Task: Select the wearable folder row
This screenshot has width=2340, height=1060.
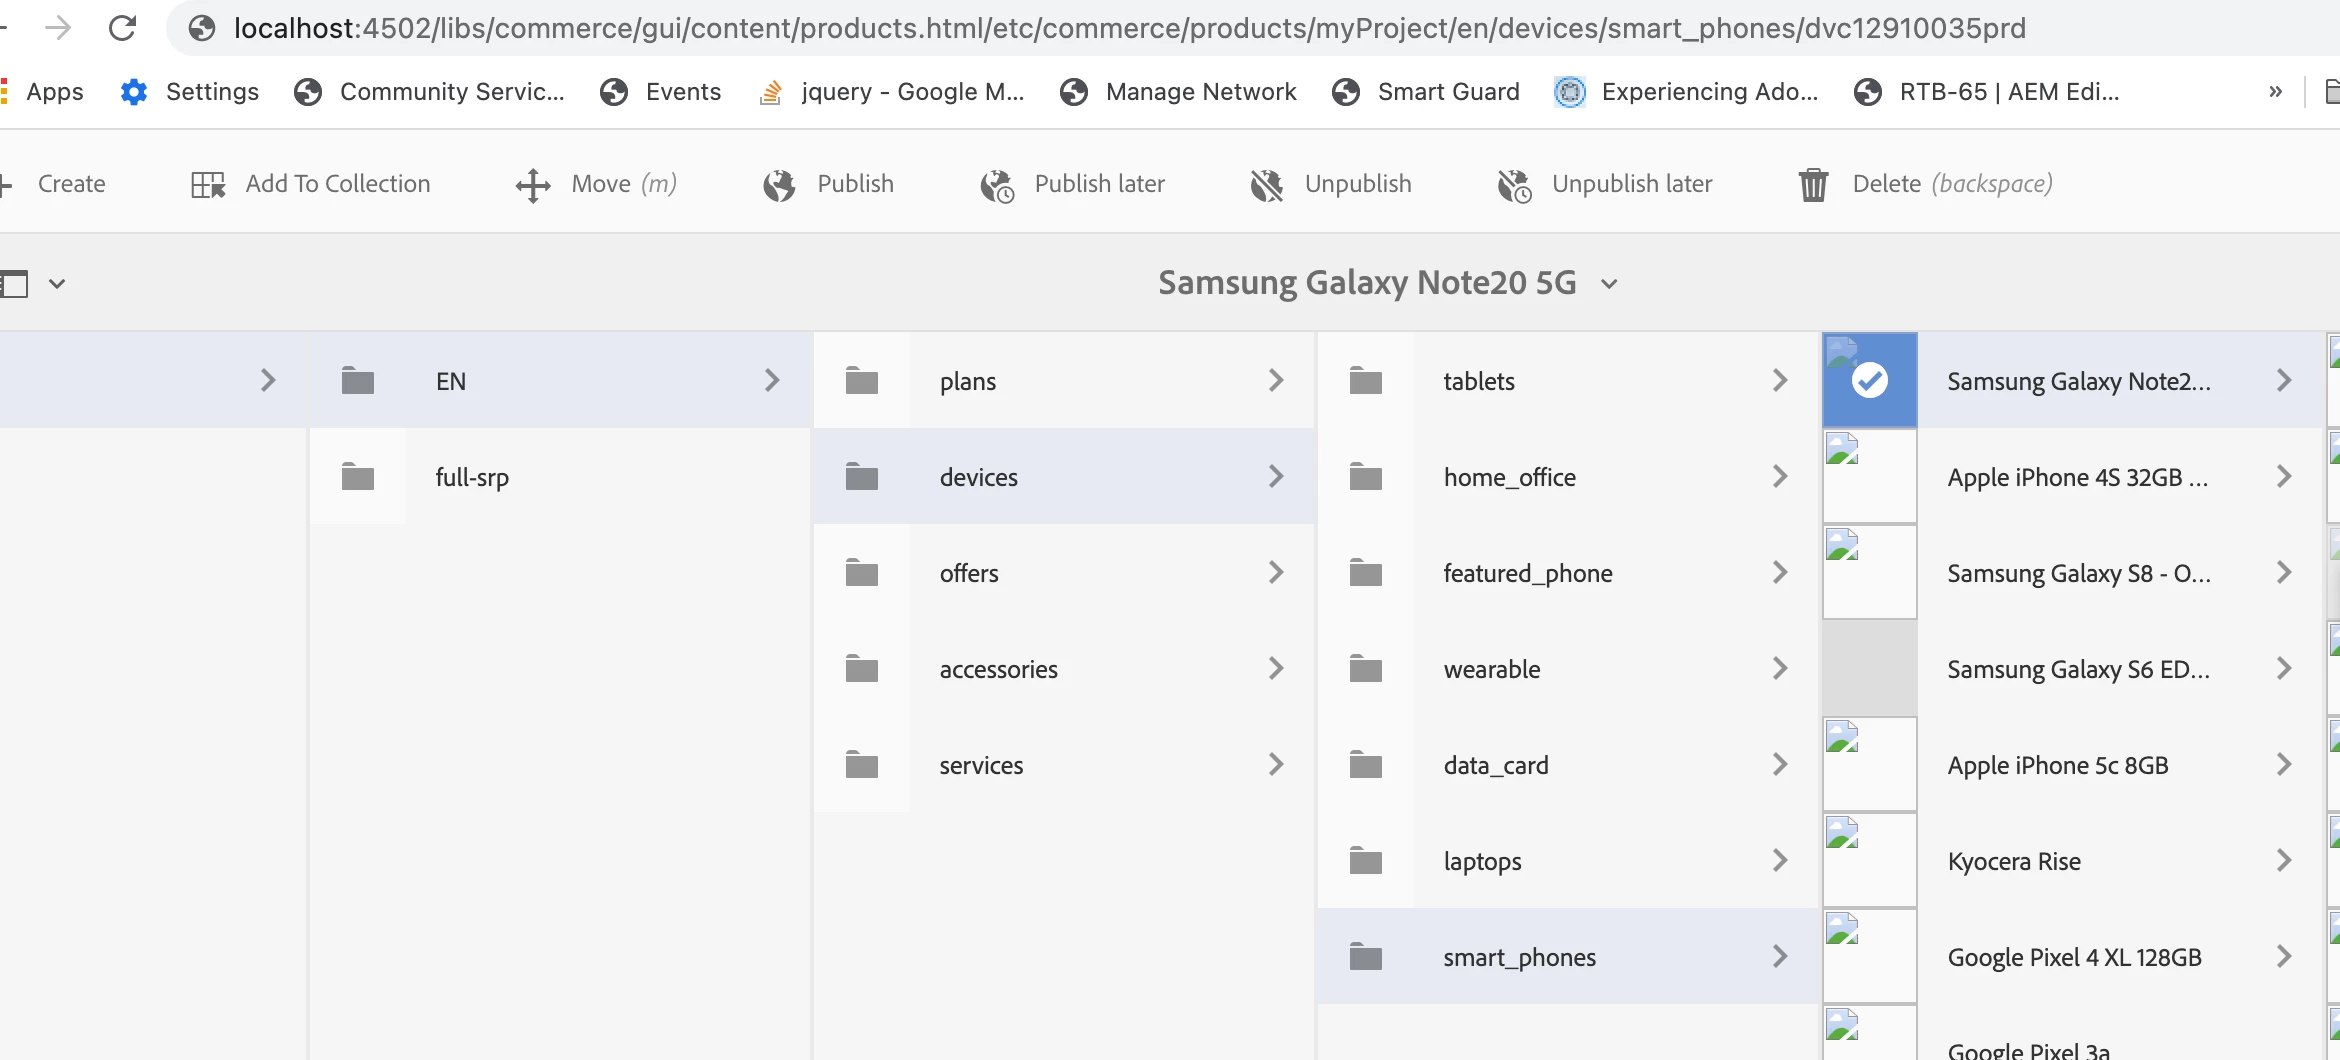Action: [1568, 668]
